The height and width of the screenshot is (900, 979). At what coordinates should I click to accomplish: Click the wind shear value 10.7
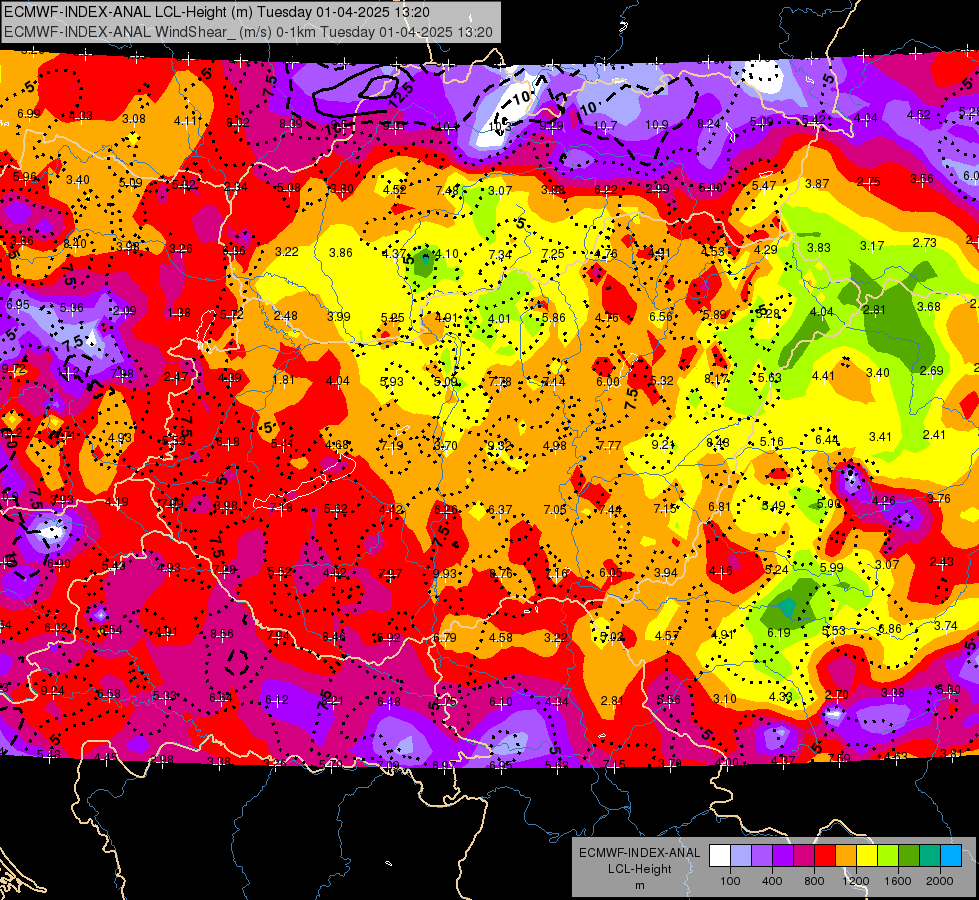pyautogui.click(x=605, y=126)
